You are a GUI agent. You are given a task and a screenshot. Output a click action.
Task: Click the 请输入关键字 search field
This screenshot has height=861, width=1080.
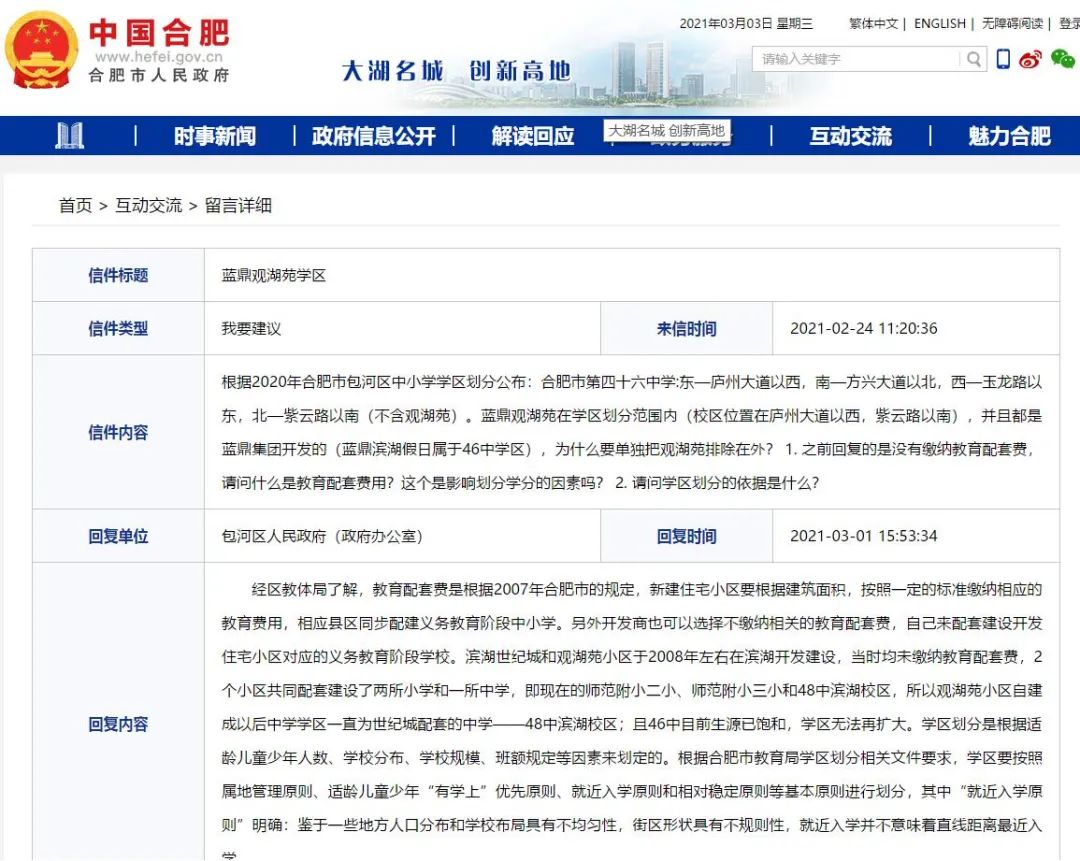pos(857,60)
